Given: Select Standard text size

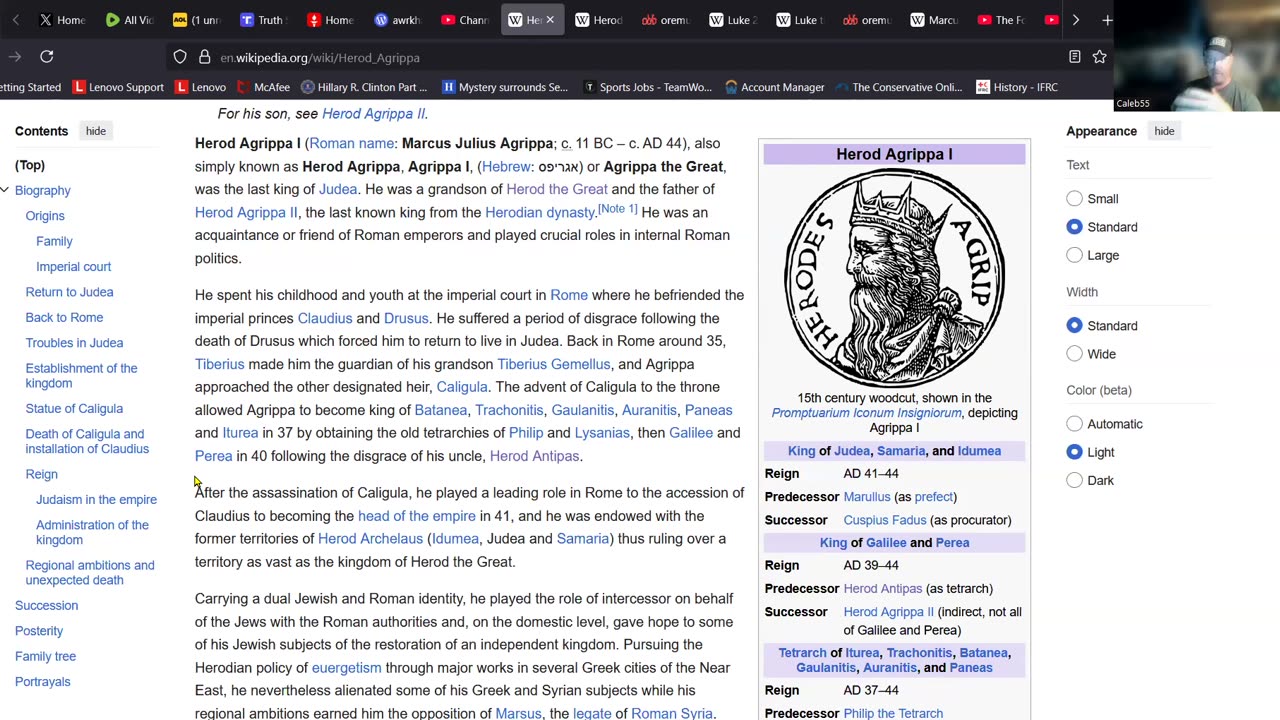Looking at the screenshot, I should (x=1074, y=227).
